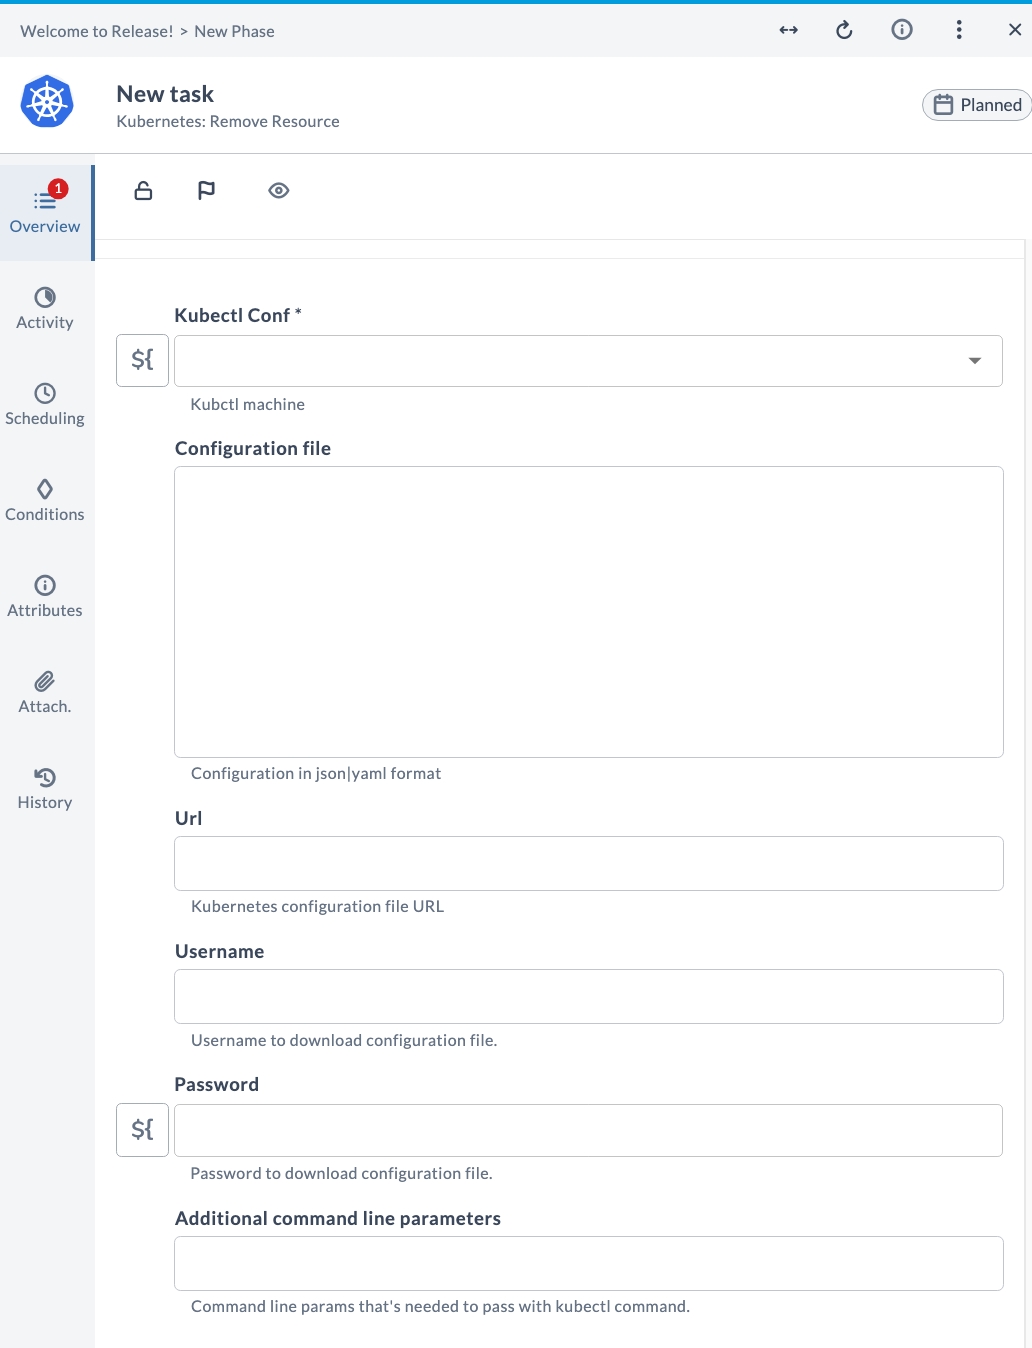Close the task panel with X
The width and height of the screenshot is (1032, 1348).
tap(1015, 30)
